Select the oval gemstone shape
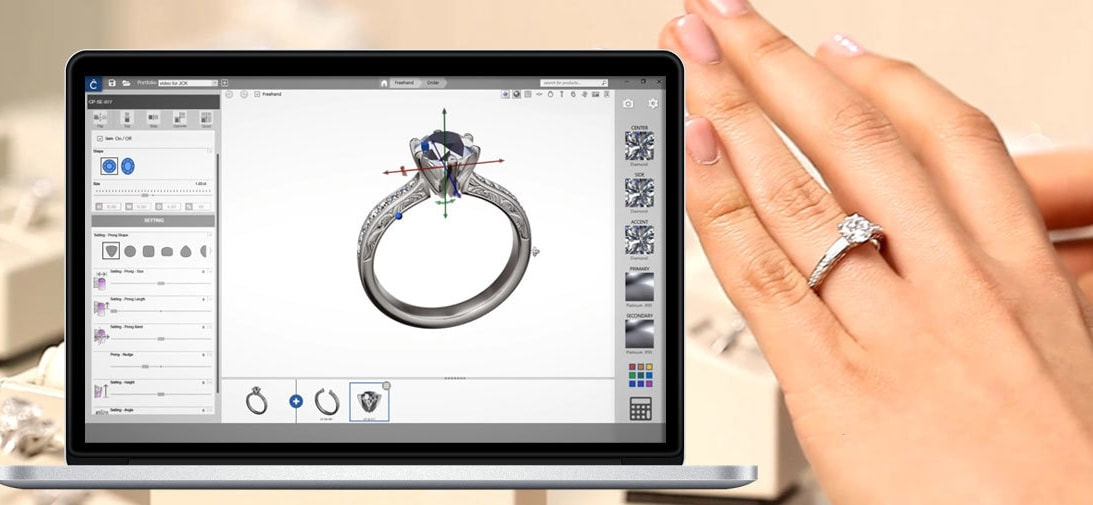1093x505 pixels. 128,167
